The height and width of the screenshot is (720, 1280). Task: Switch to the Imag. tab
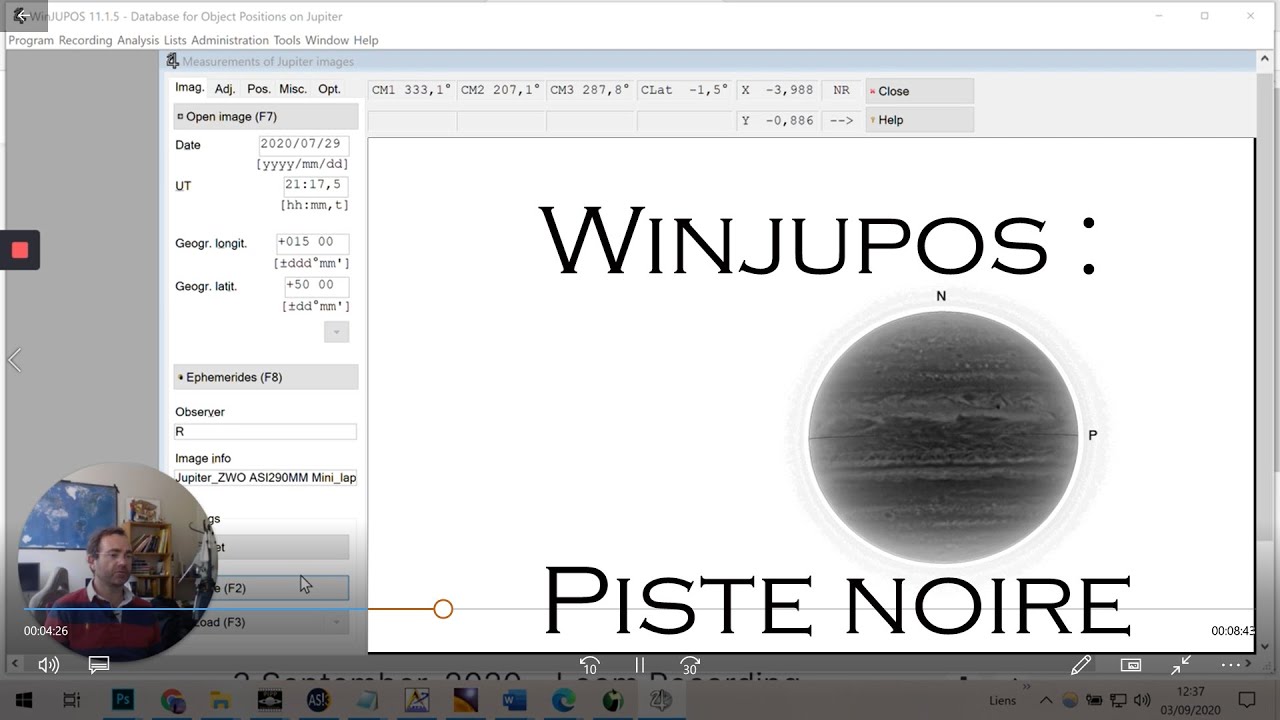coord(190,88)
